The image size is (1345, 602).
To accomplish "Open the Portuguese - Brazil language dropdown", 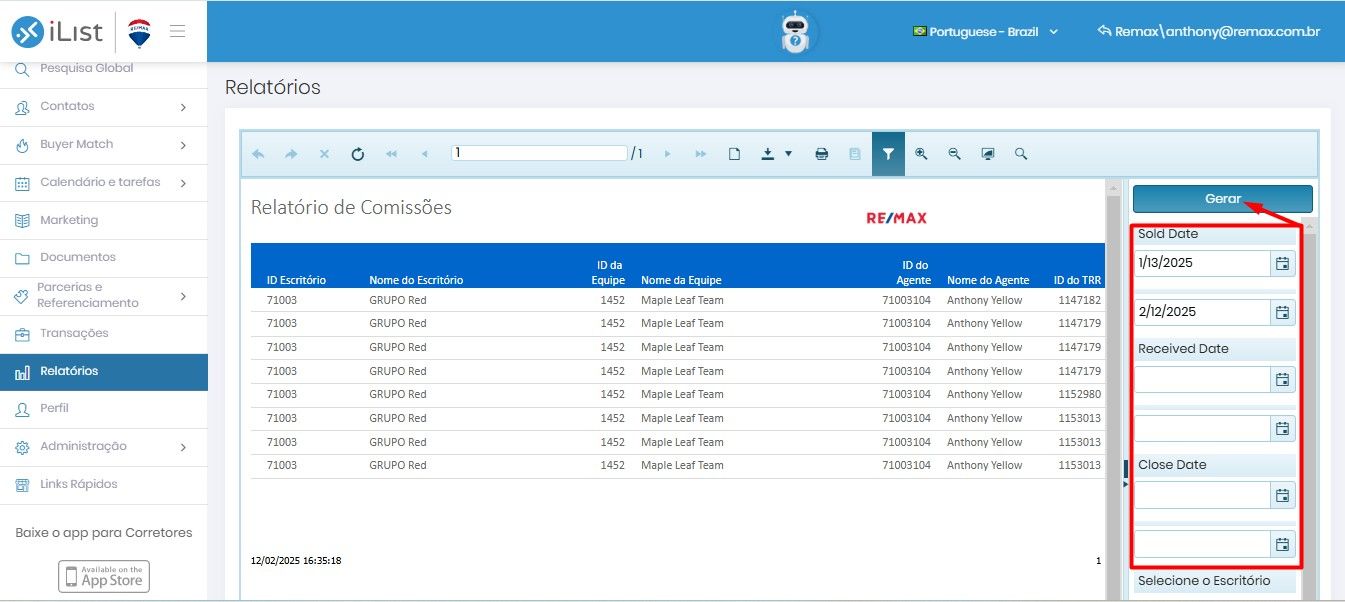I will [986, 32].
